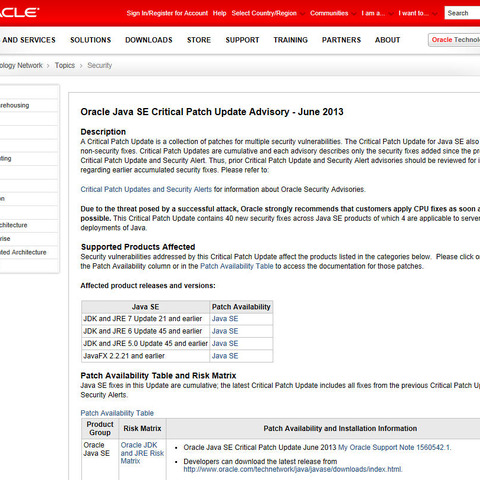The height and width of the screenshot is (480, 480).
Task: Open the Partners menu
Action: pyautogui.click(x=341, y=40)
